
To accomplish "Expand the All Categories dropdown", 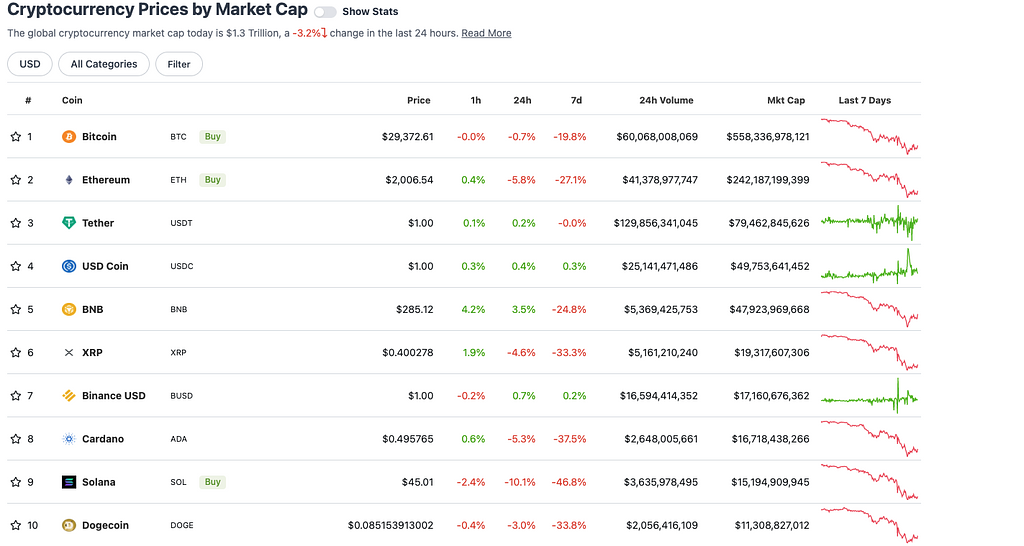I will 104,64.
